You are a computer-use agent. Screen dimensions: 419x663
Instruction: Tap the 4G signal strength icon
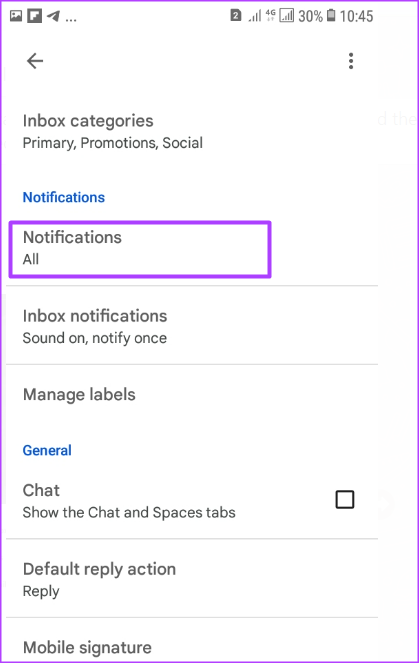click(281, 16)
